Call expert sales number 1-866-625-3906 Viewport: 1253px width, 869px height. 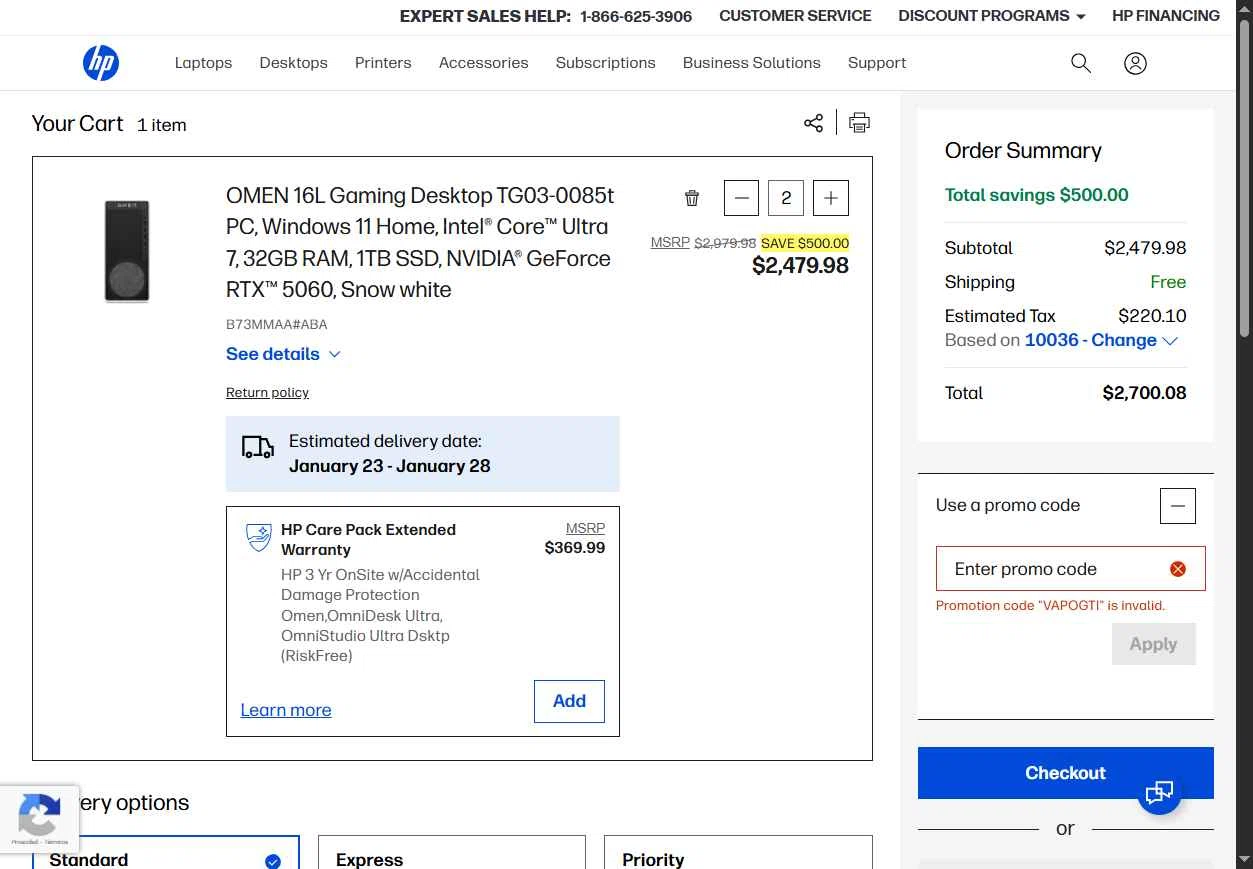click(x=636, y=16)
